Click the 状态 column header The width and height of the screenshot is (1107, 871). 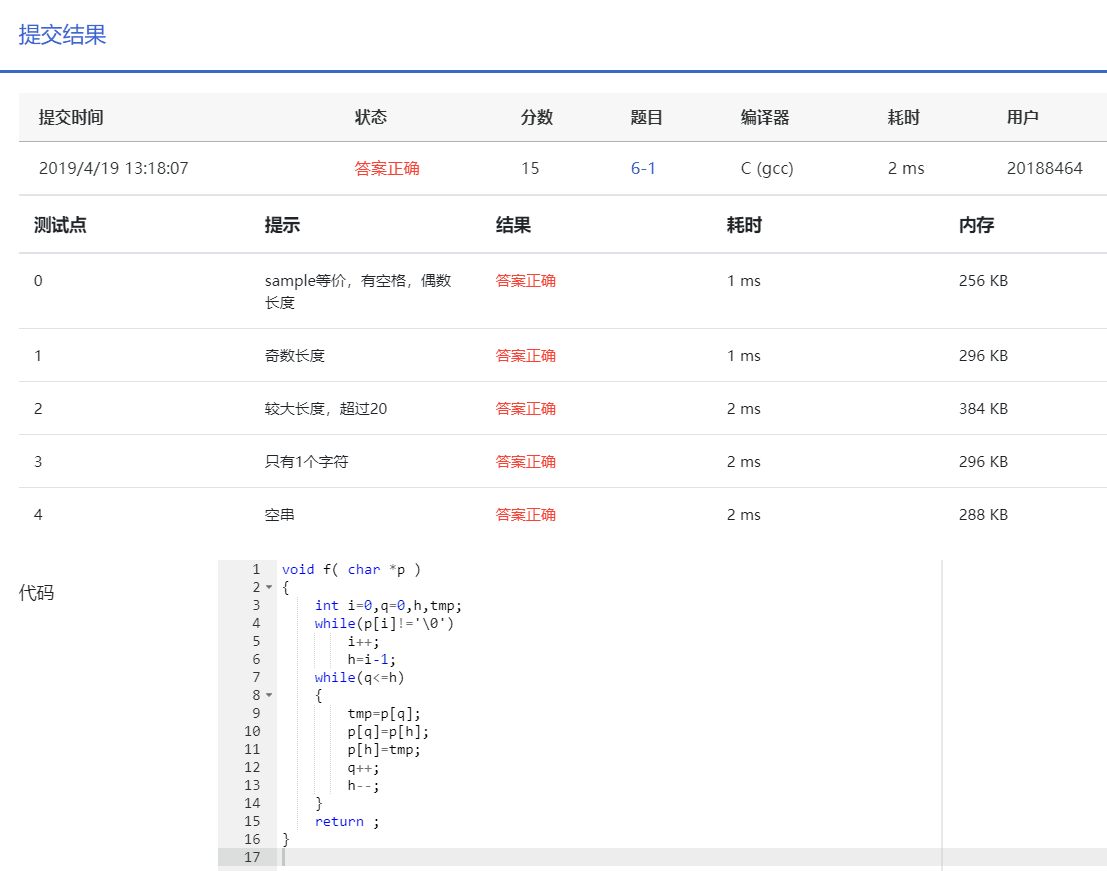coord(371,117)
